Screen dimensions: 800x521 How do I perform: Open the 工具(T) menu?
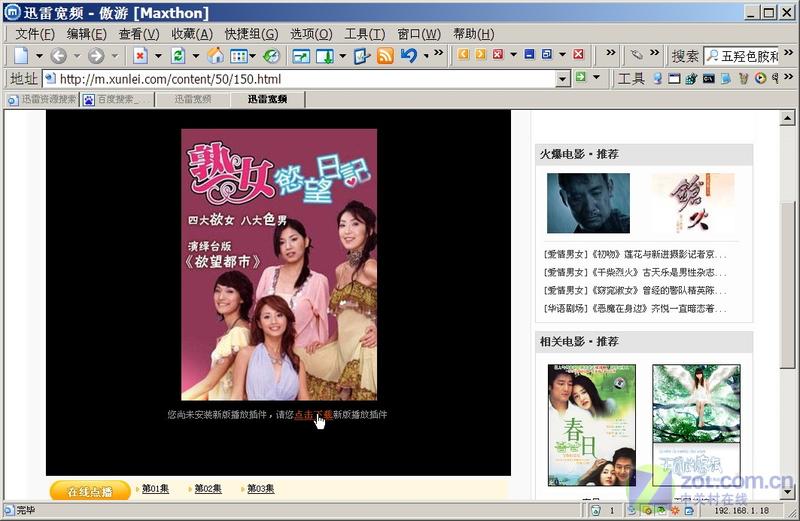(365, 34)
